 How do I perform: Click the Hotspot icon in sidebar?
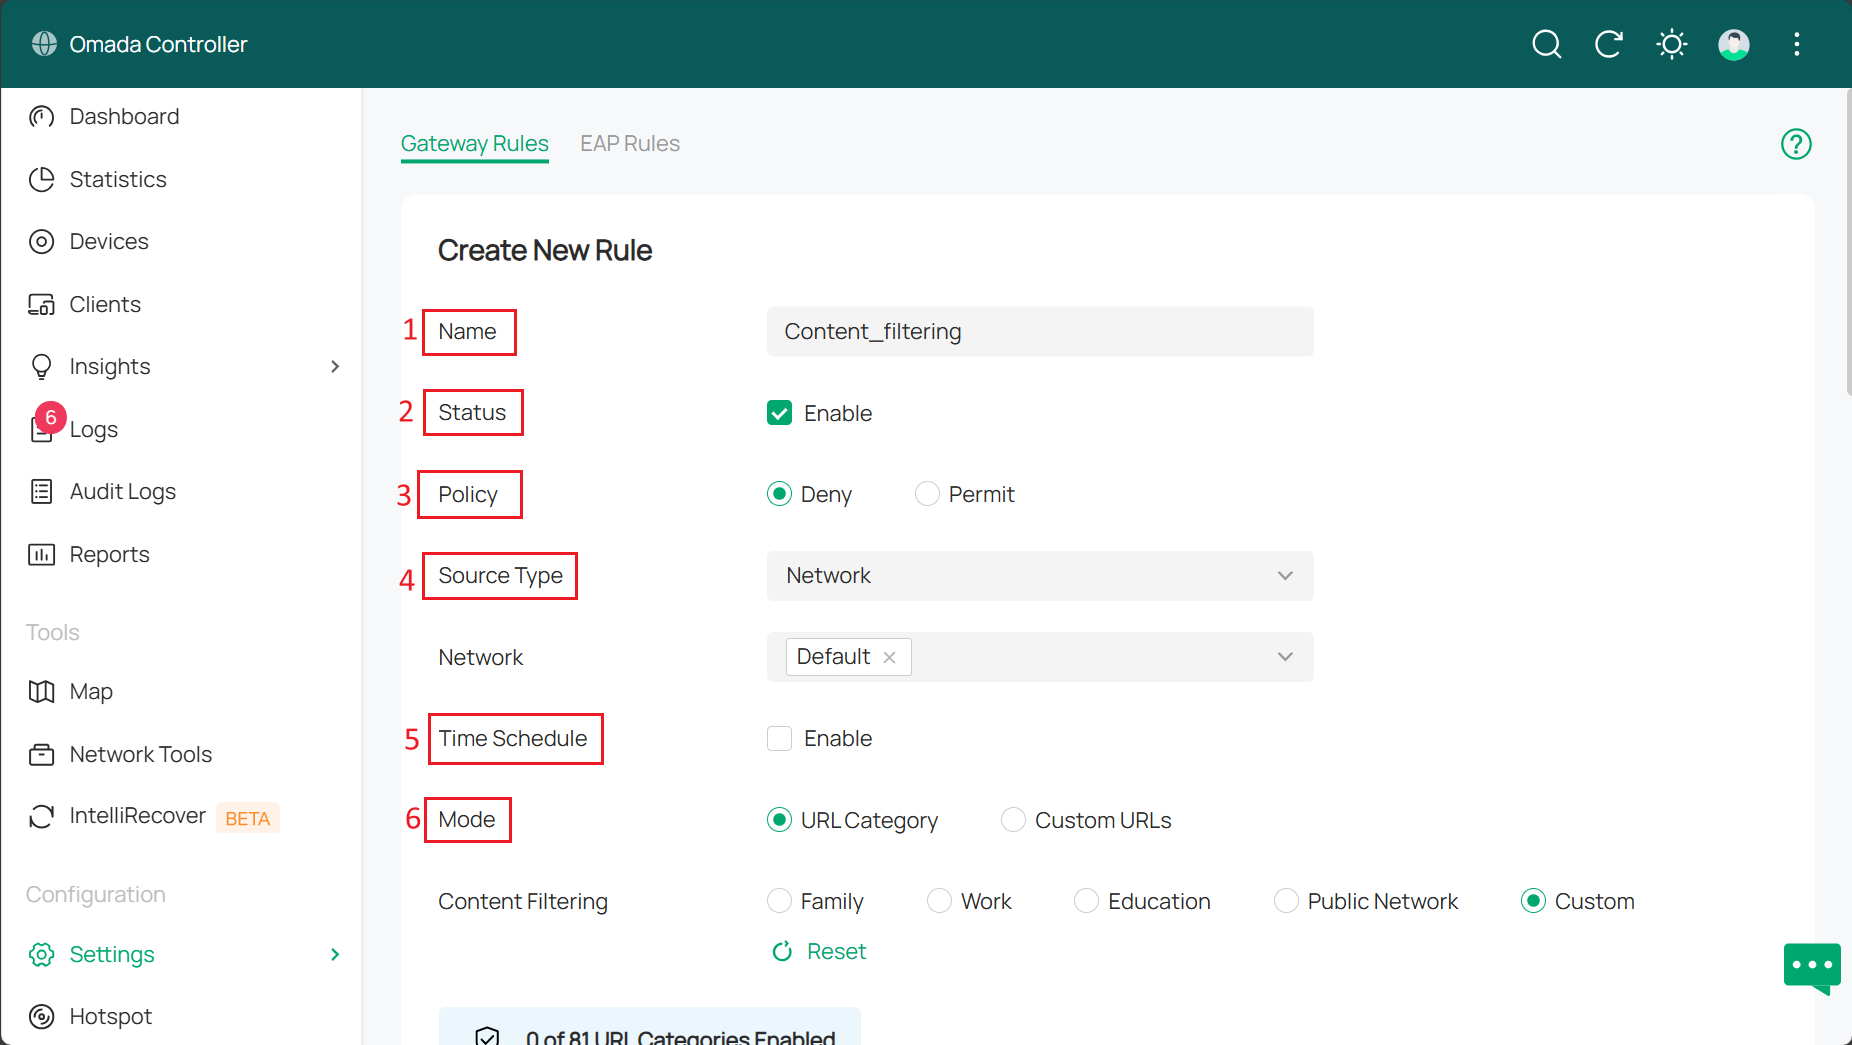[x=41, y=1017]
